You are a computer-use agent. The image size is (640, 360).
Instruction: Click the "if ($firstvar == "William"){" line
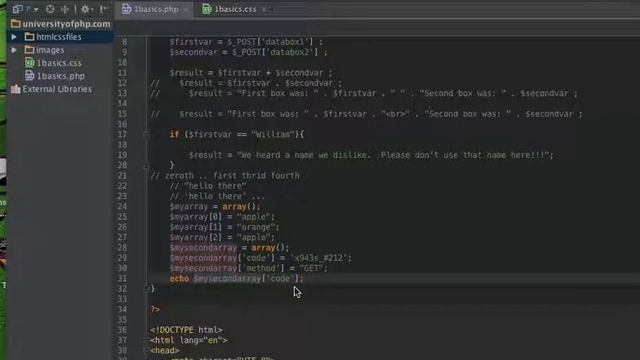click(x=237, y=134)
